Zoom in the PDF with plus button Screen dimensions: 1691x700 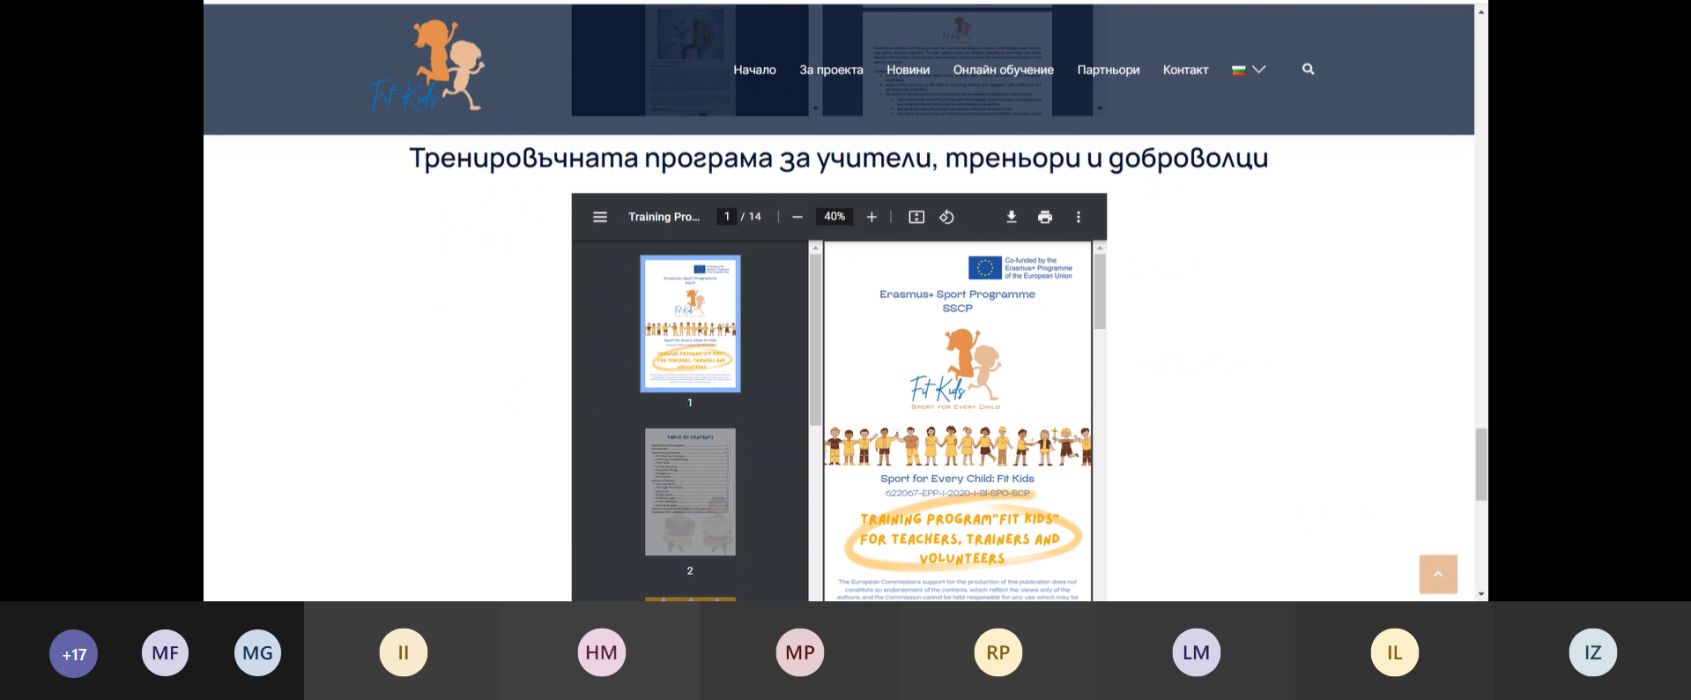point(872,217)
